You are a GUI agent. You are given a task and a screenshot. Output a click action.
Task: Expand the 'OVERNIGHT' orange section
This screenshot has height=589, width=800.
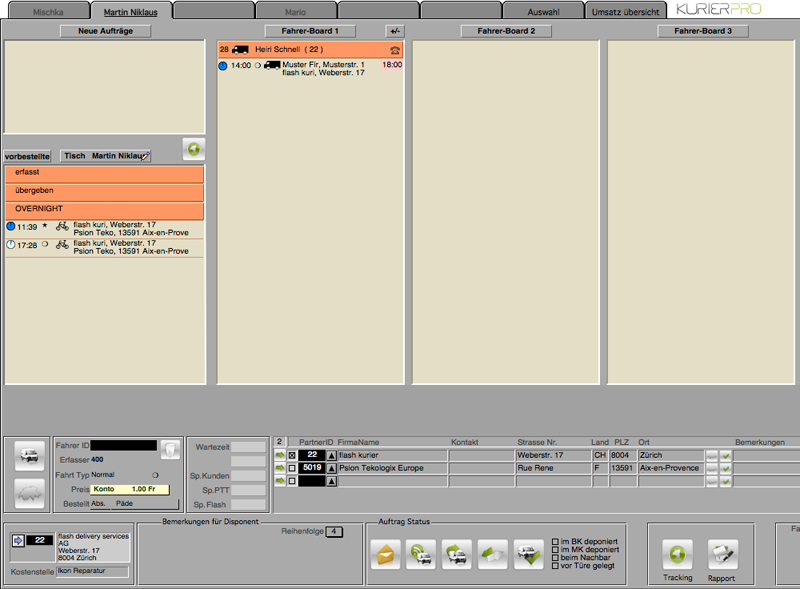point(105,211)
